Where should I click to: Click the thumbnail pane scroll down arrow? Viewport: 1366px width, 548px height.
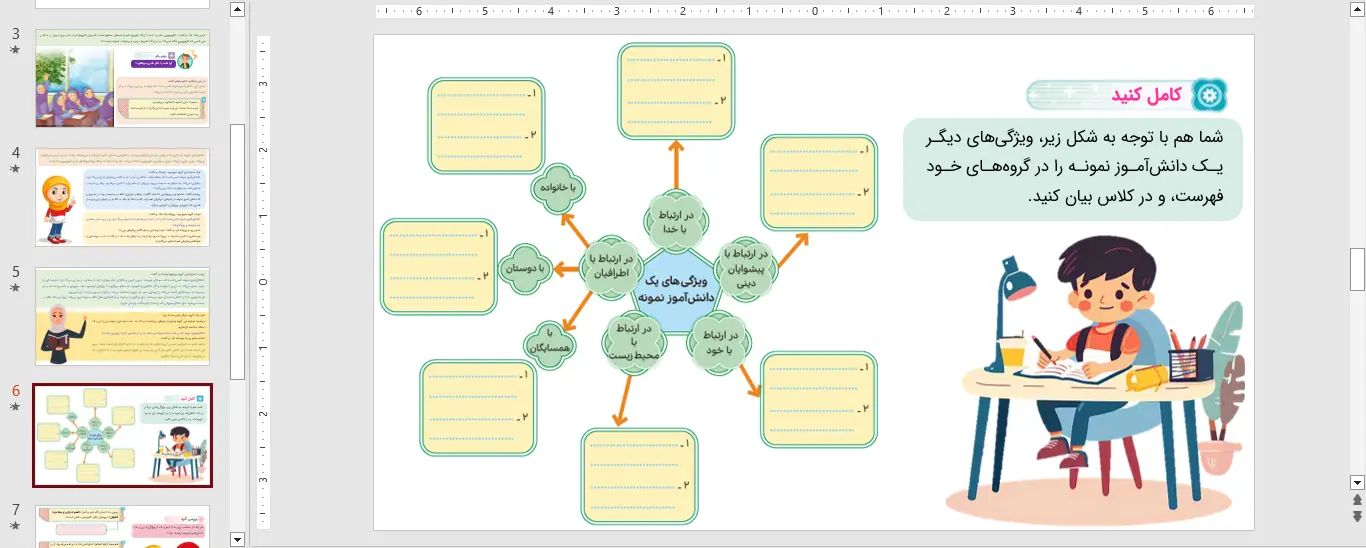point(237,539)
